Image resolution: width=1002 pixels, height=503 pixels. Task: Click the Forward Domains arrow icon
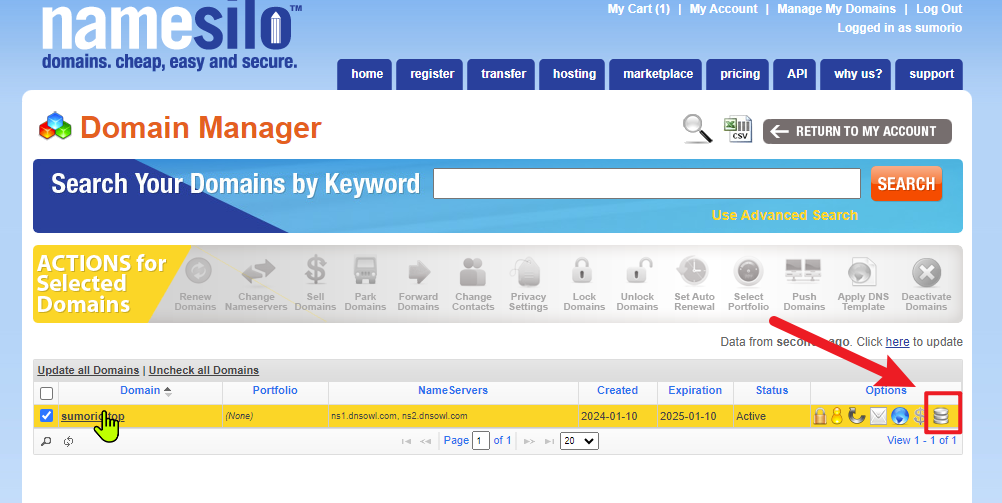(419, 272)
